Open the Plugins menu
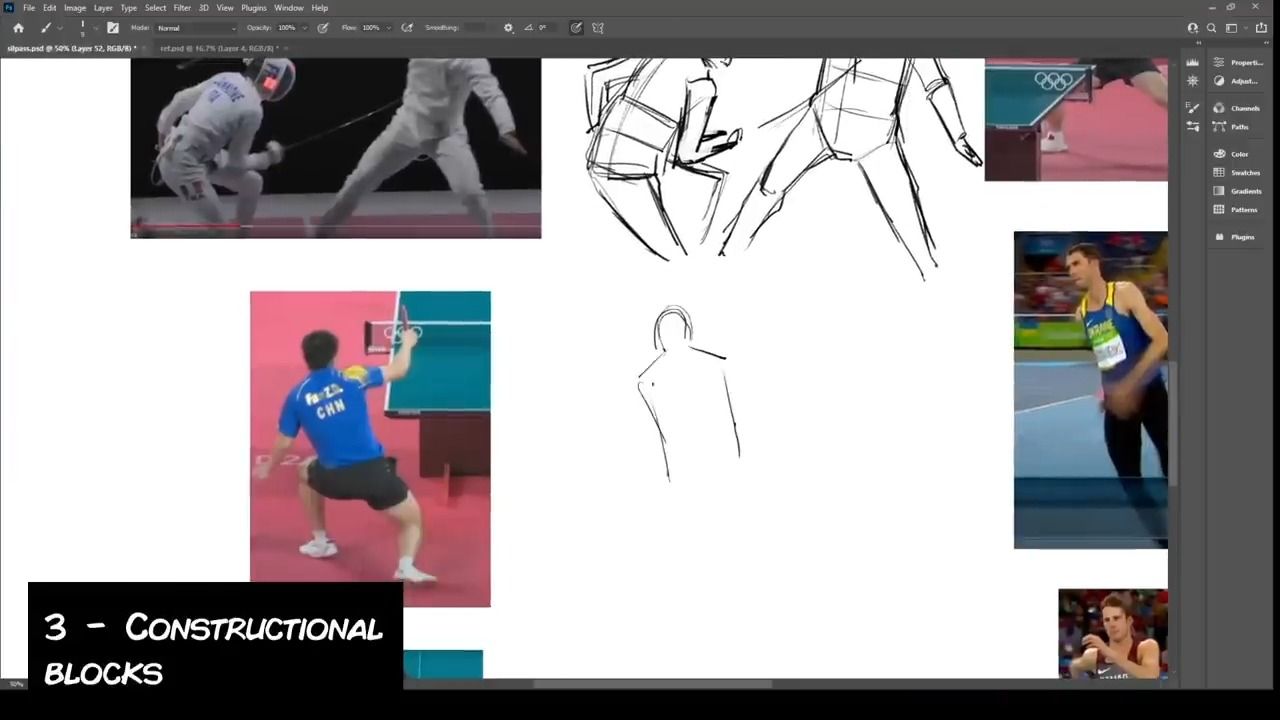This screenshot has width=1280, height=720. [254, 8]
